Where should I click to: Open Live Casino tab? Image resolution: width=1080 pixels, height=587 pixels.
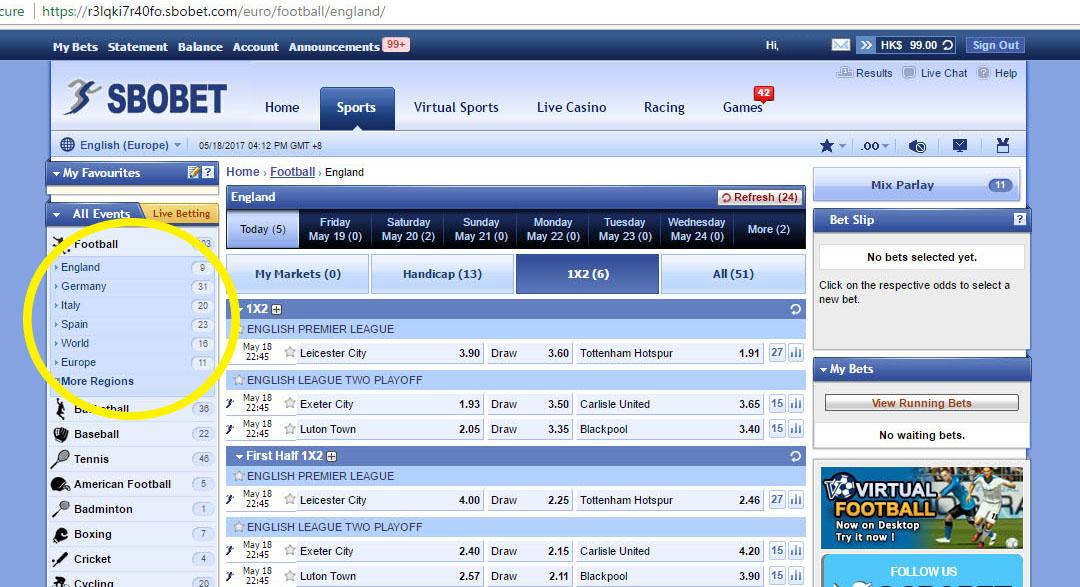tap(571, 107)
